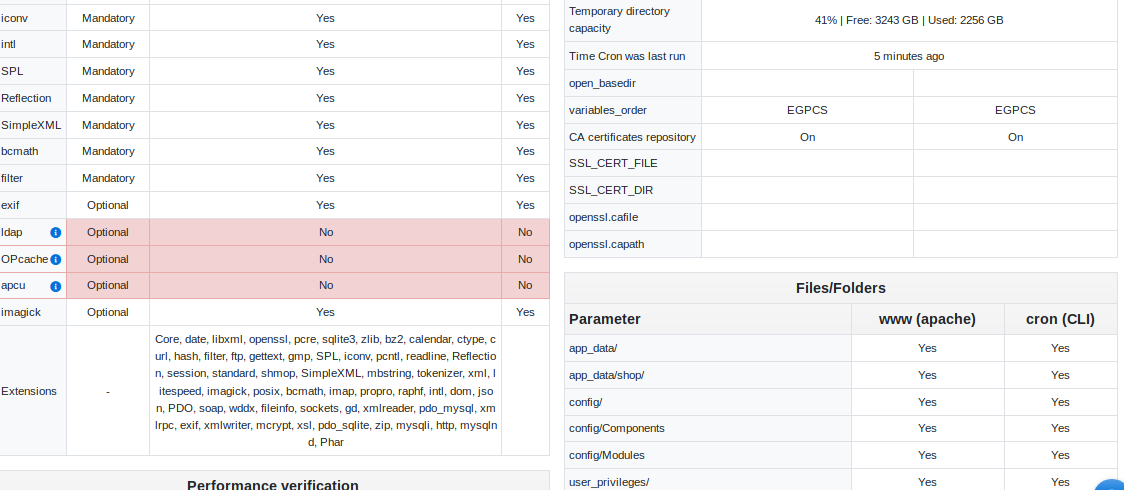The image size is (1124, 490).
Task: Click the Parameter column header in Files/Folders
Action: tap(604, 320)
